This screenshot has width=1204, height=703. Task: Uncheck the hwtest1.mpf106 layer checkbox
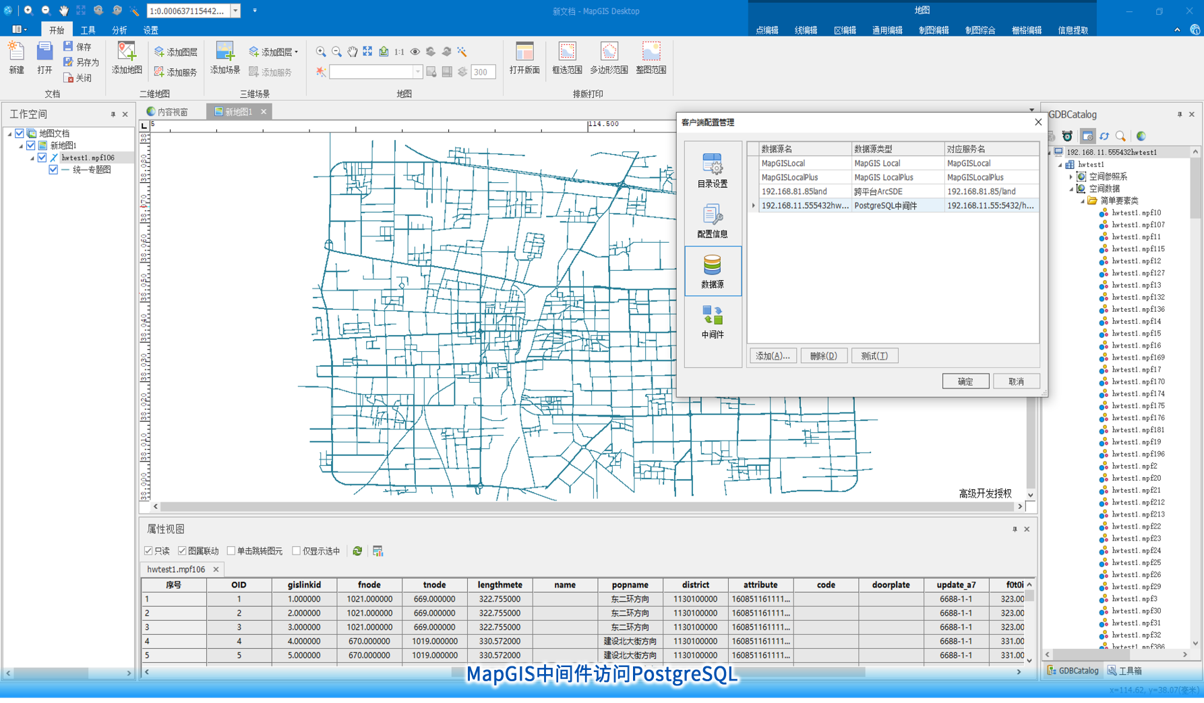point(42,157)
